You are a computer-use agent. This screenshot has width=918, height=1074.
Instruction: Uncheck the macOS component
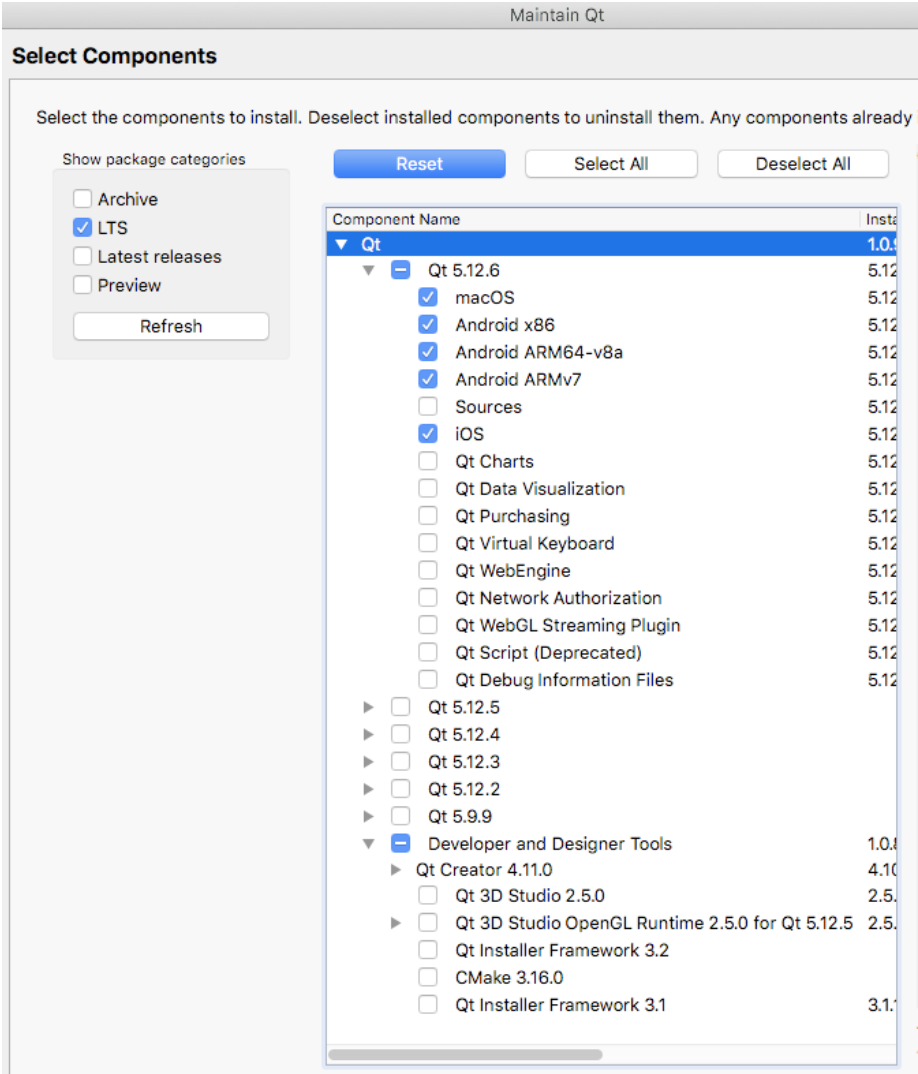(428, 298)
